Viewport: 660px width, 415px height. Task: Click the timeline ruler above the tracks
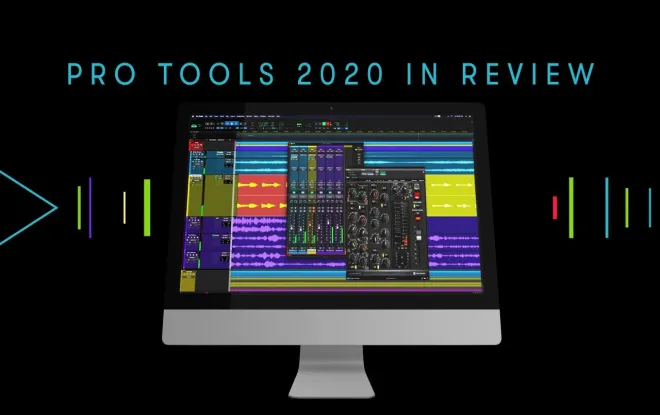(x=354, y=133)
